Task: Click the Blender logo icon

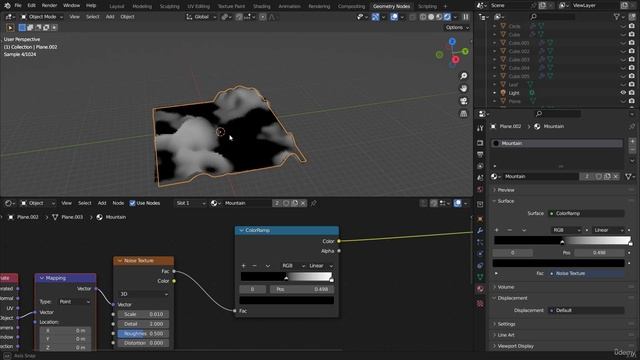Action: (7, 6)
